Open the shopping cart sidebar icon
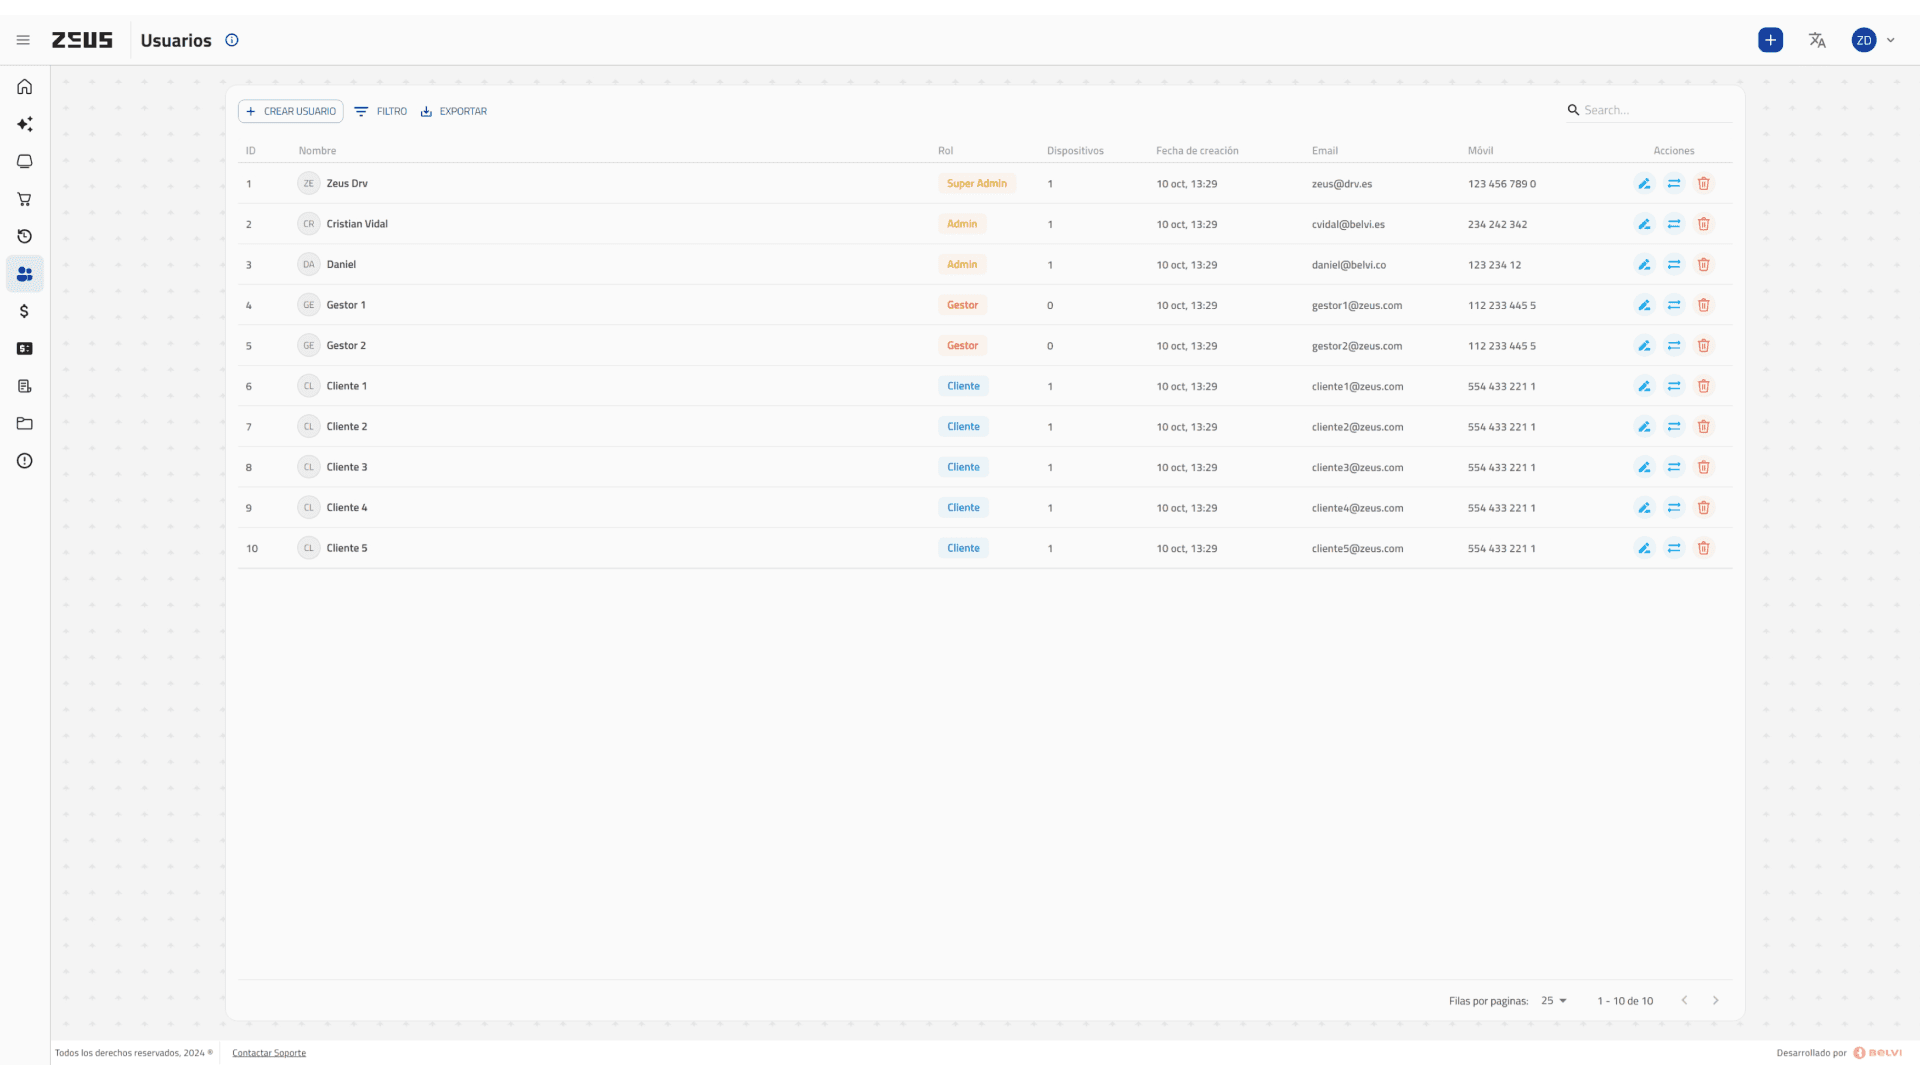 24,199
